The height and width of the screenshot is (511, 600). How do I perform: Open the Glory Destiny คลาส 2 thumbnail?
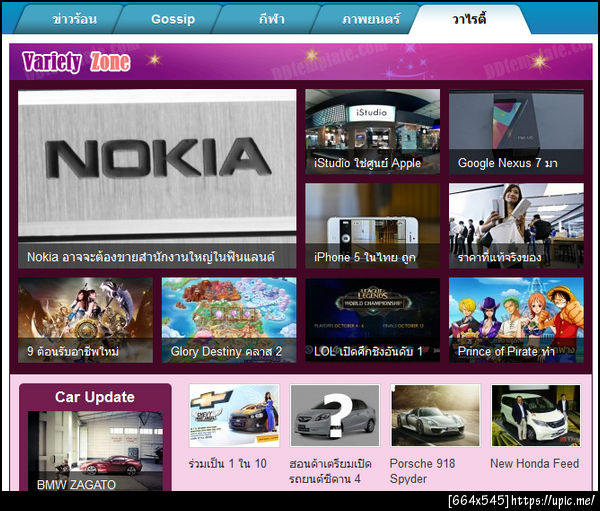pos(229,320)
